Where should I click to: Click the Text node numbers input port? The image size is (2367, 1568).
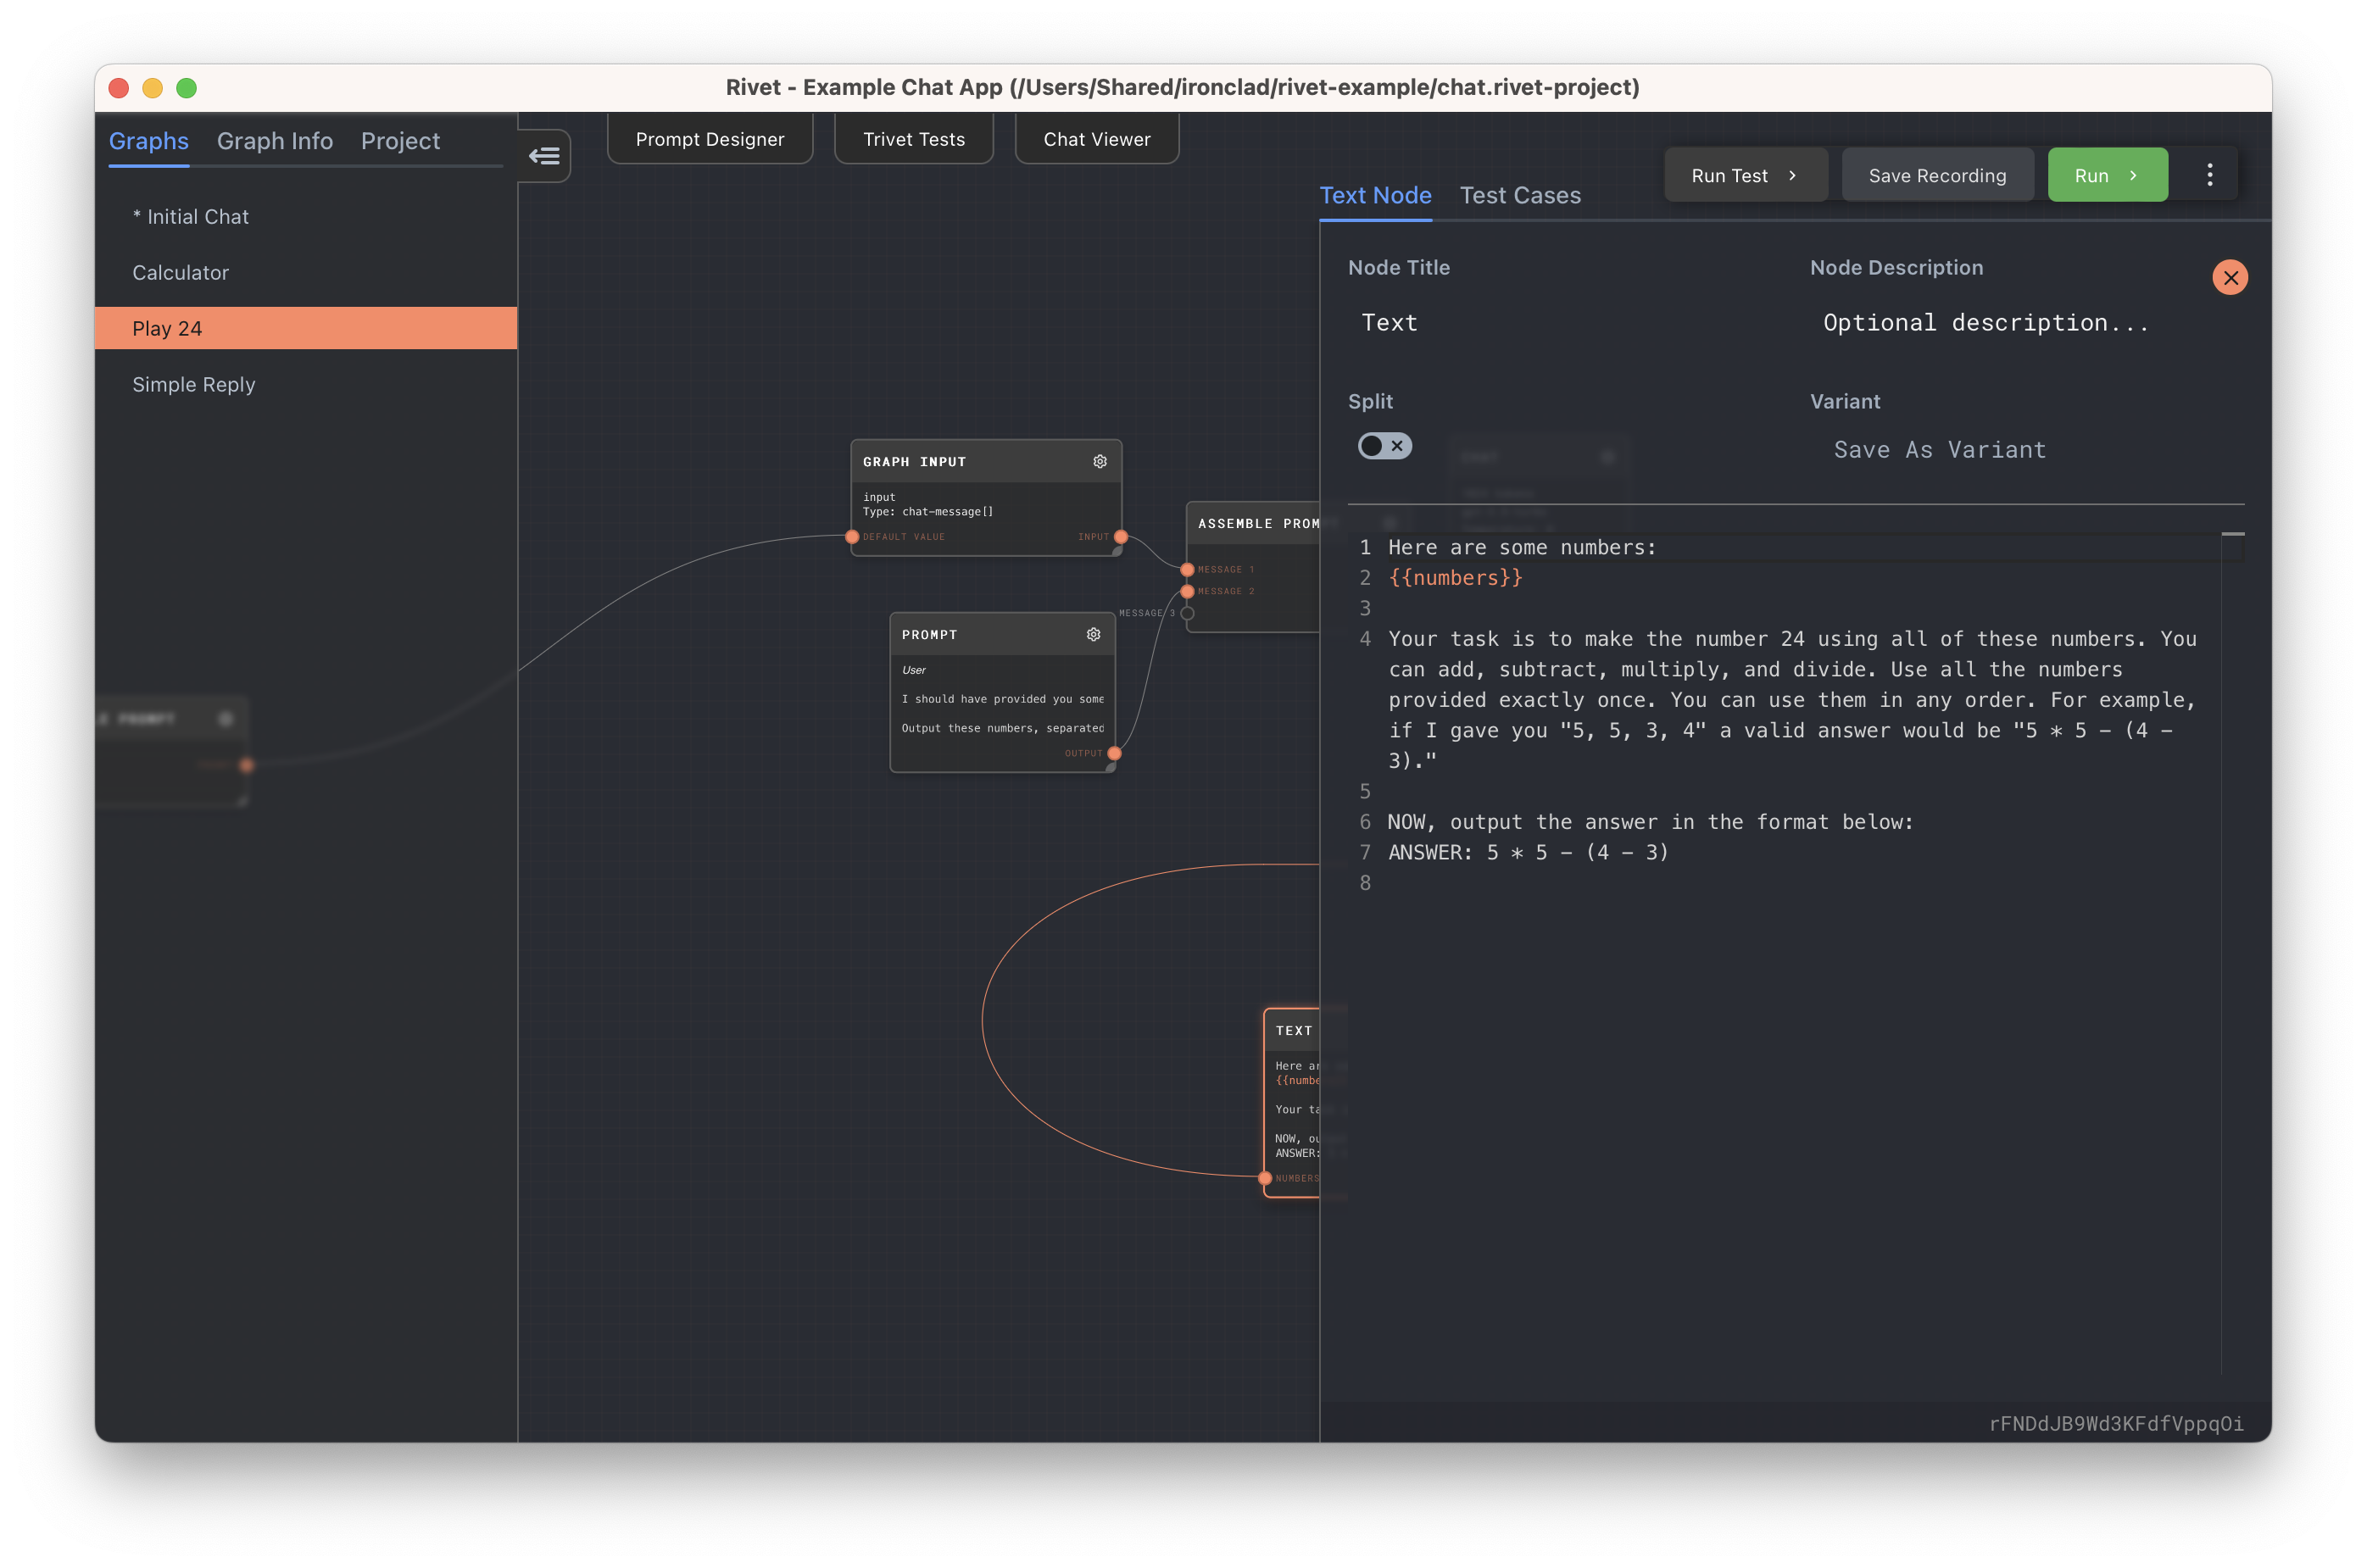click(x=1265, y=1178)
